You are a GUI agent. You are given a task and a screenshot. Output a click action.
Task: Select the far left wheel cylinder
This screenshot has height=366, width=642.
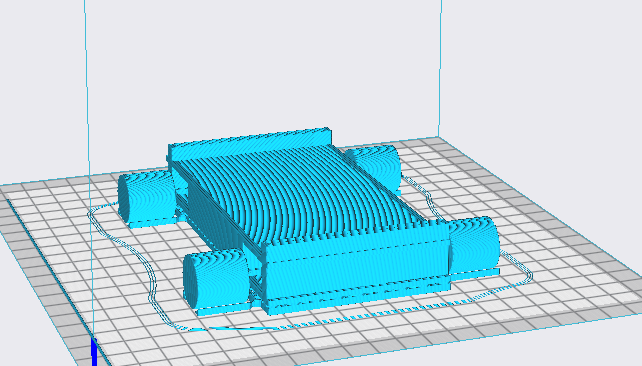click(147, 197)
